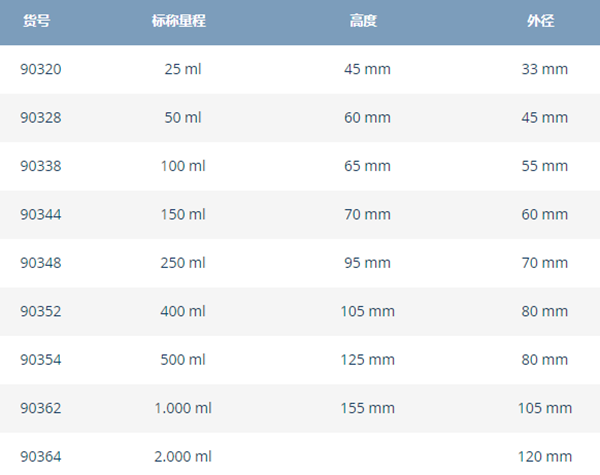Click the 33 mm outer diameter cell
This screenshot has height=475, width=600.
tap(545, 69)
